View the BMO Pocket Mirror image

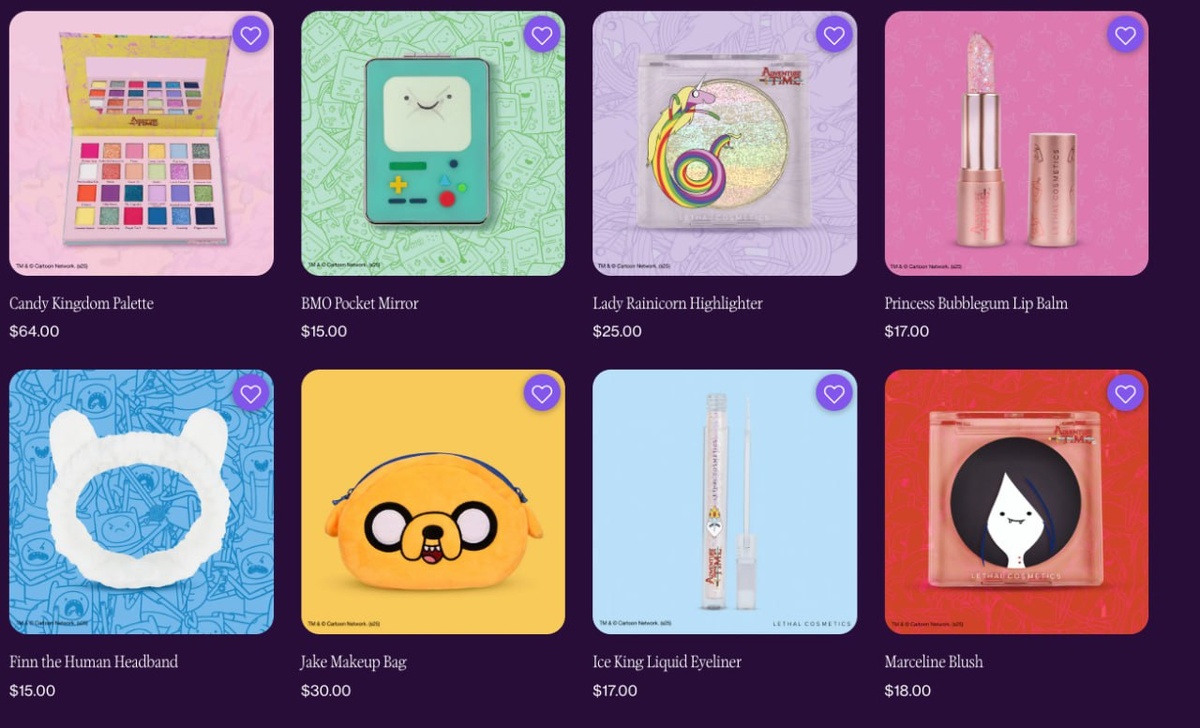[433, 143]
